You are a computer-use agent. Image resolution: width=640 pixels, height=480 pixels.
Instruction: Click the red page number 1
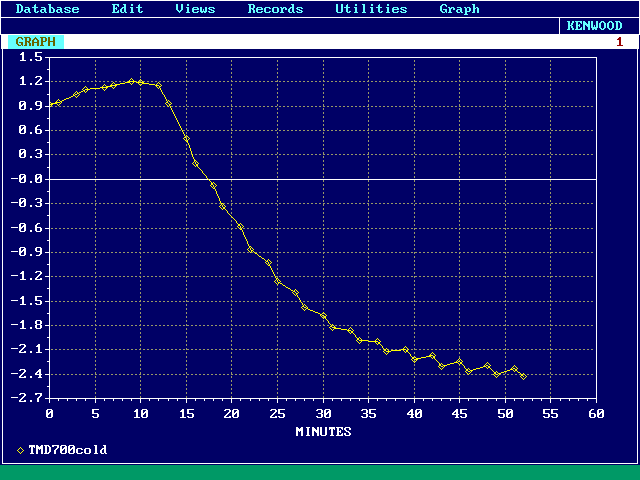619,42
